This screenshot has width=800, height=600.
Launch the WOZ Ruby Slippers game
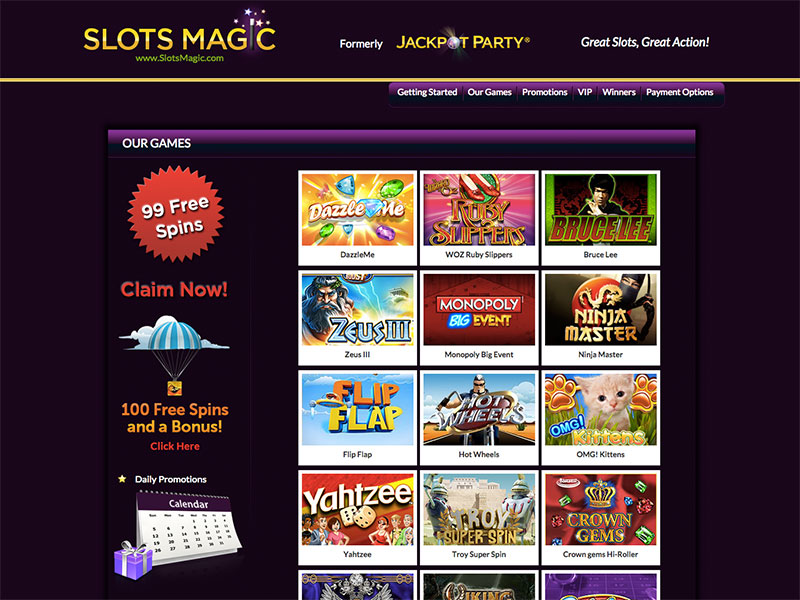pos(479,218)
